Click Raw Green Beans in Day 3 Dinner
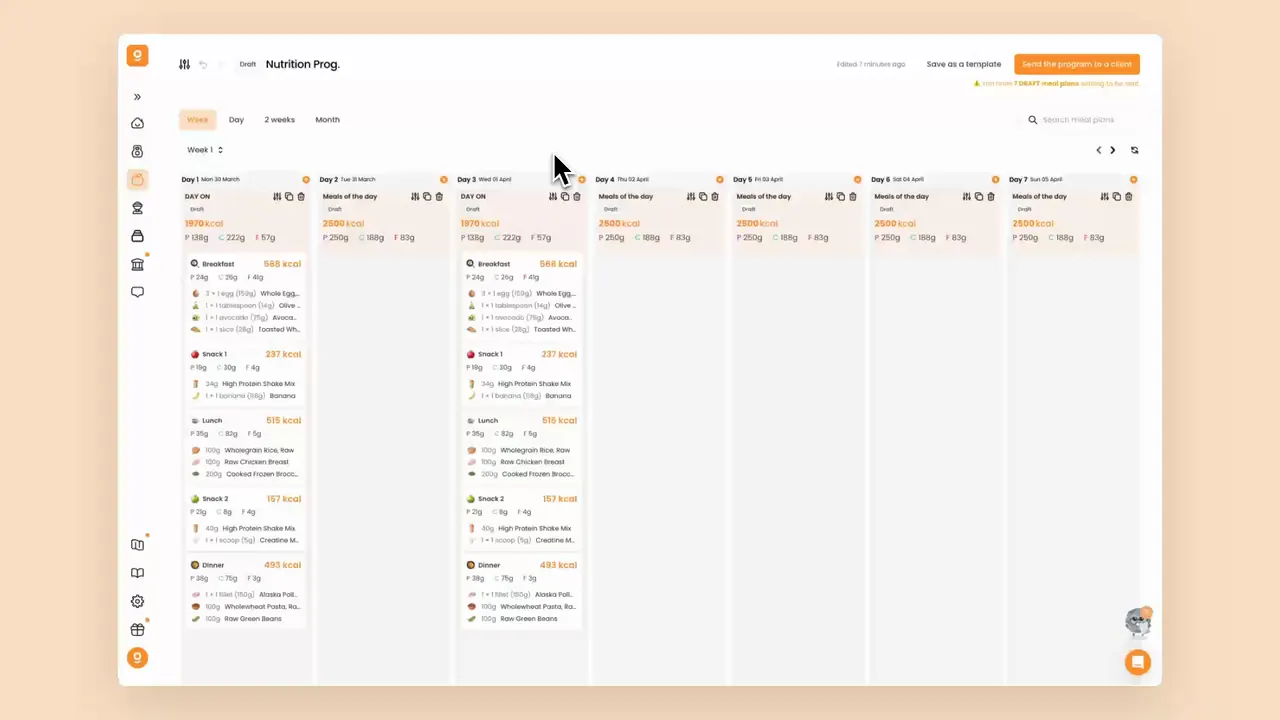The image size is (1280, 720). point(529,619)
